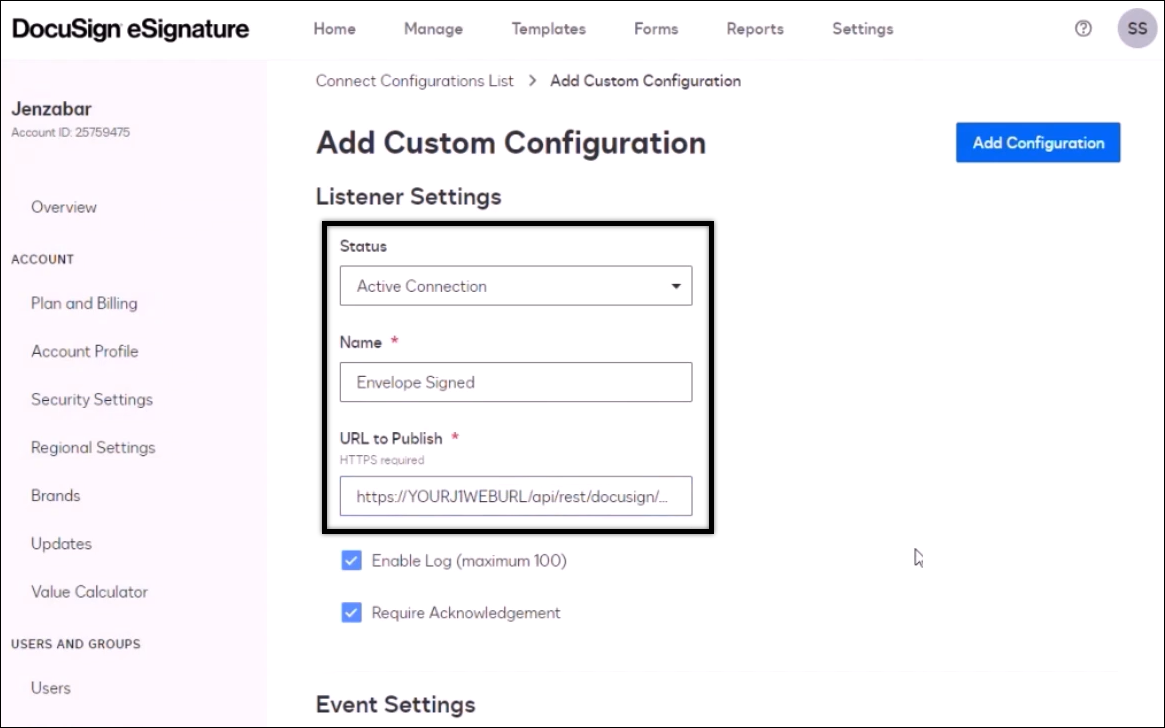Open the SS user profile avatar
Screen dimensions: 1165x728
coord(1137,29)
